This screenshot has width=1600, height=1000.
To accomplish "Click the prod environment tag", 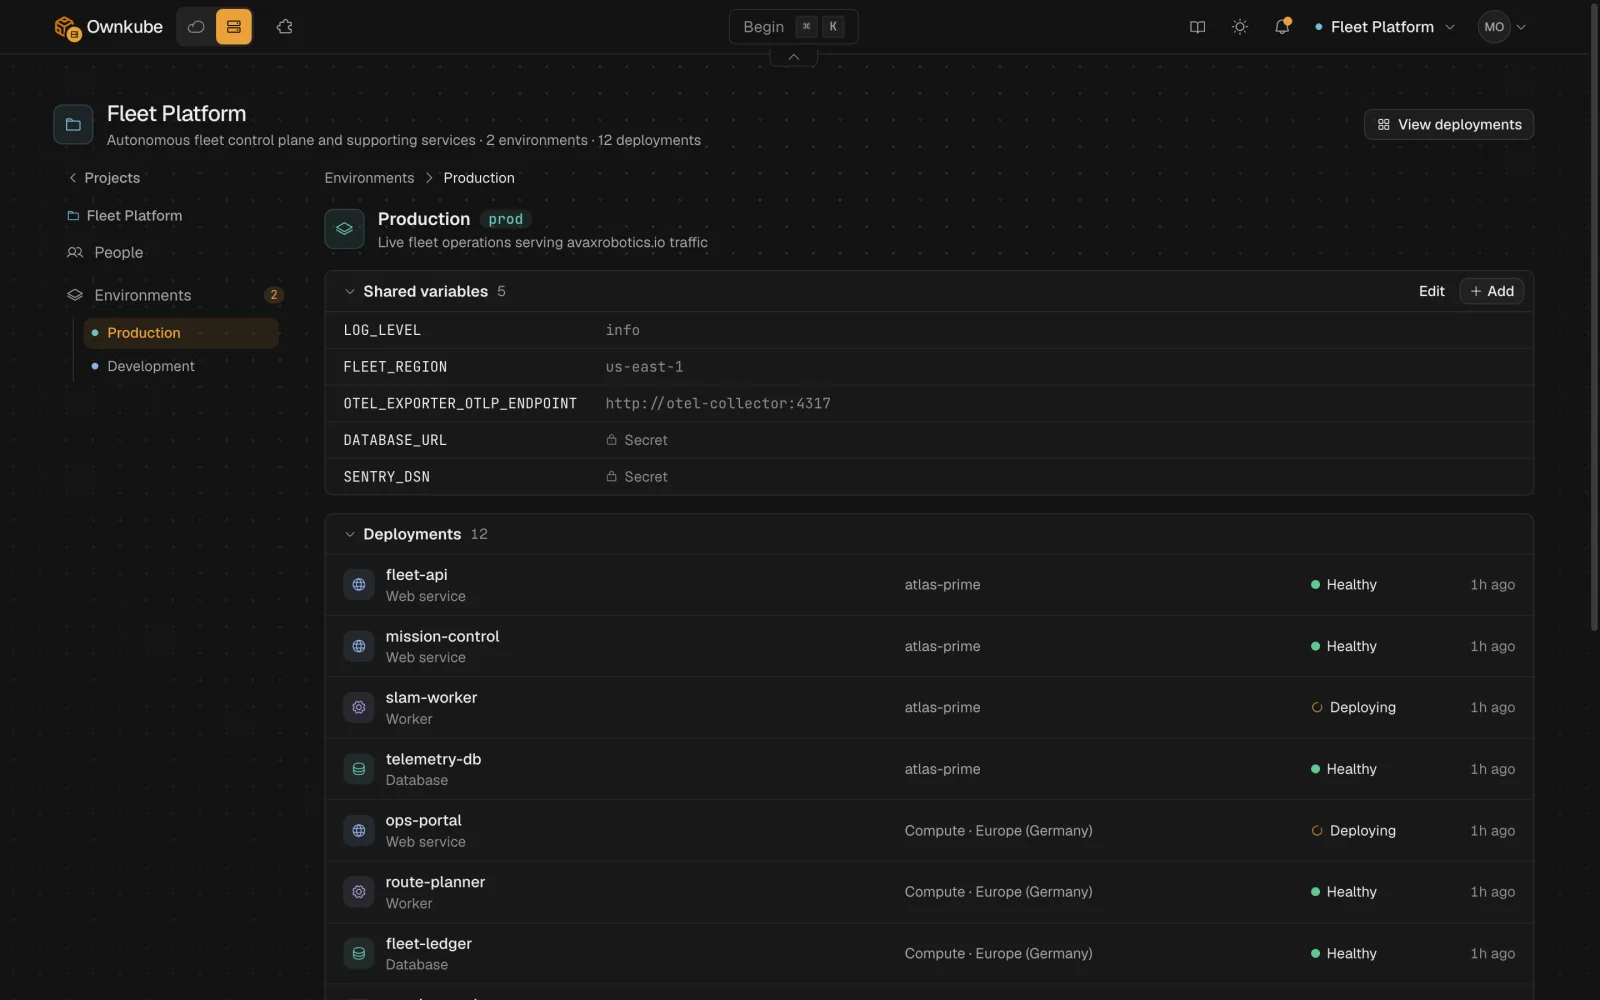I will [x=505, y=220].
